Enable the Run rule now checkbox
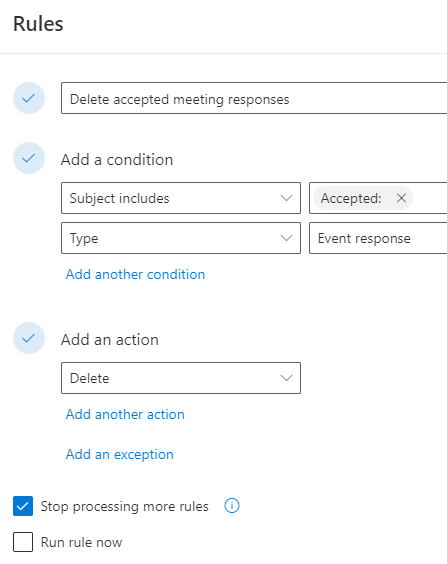This screenshot has height=564, width=447. [23, 542]
